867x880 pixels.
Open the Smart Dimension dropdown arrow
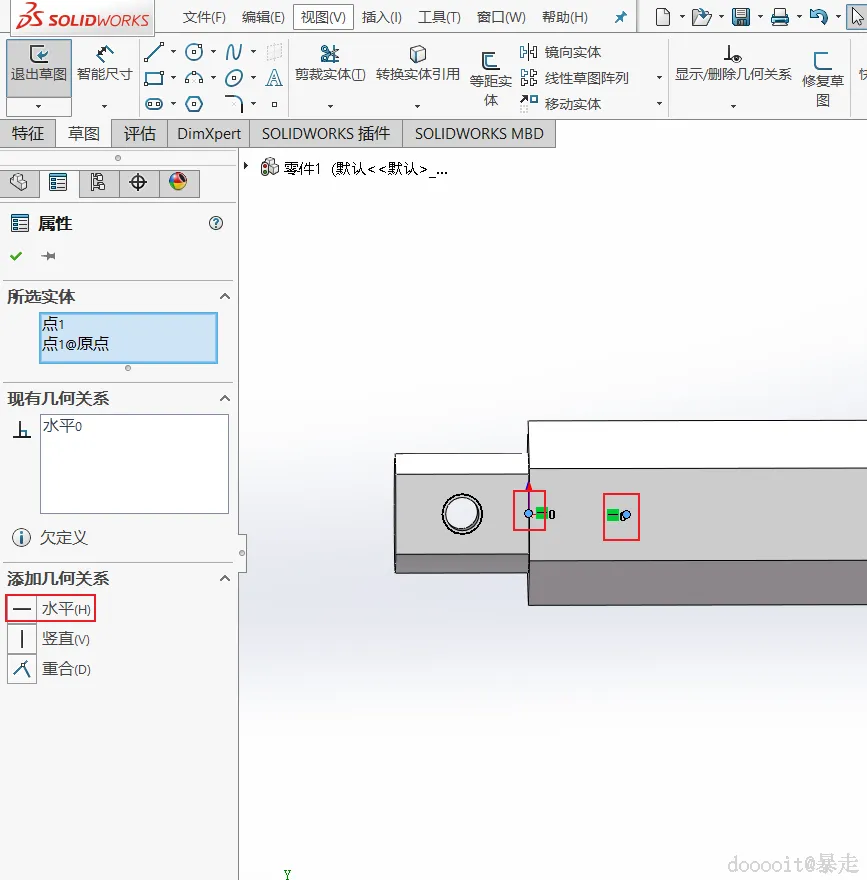pos(104,106)
